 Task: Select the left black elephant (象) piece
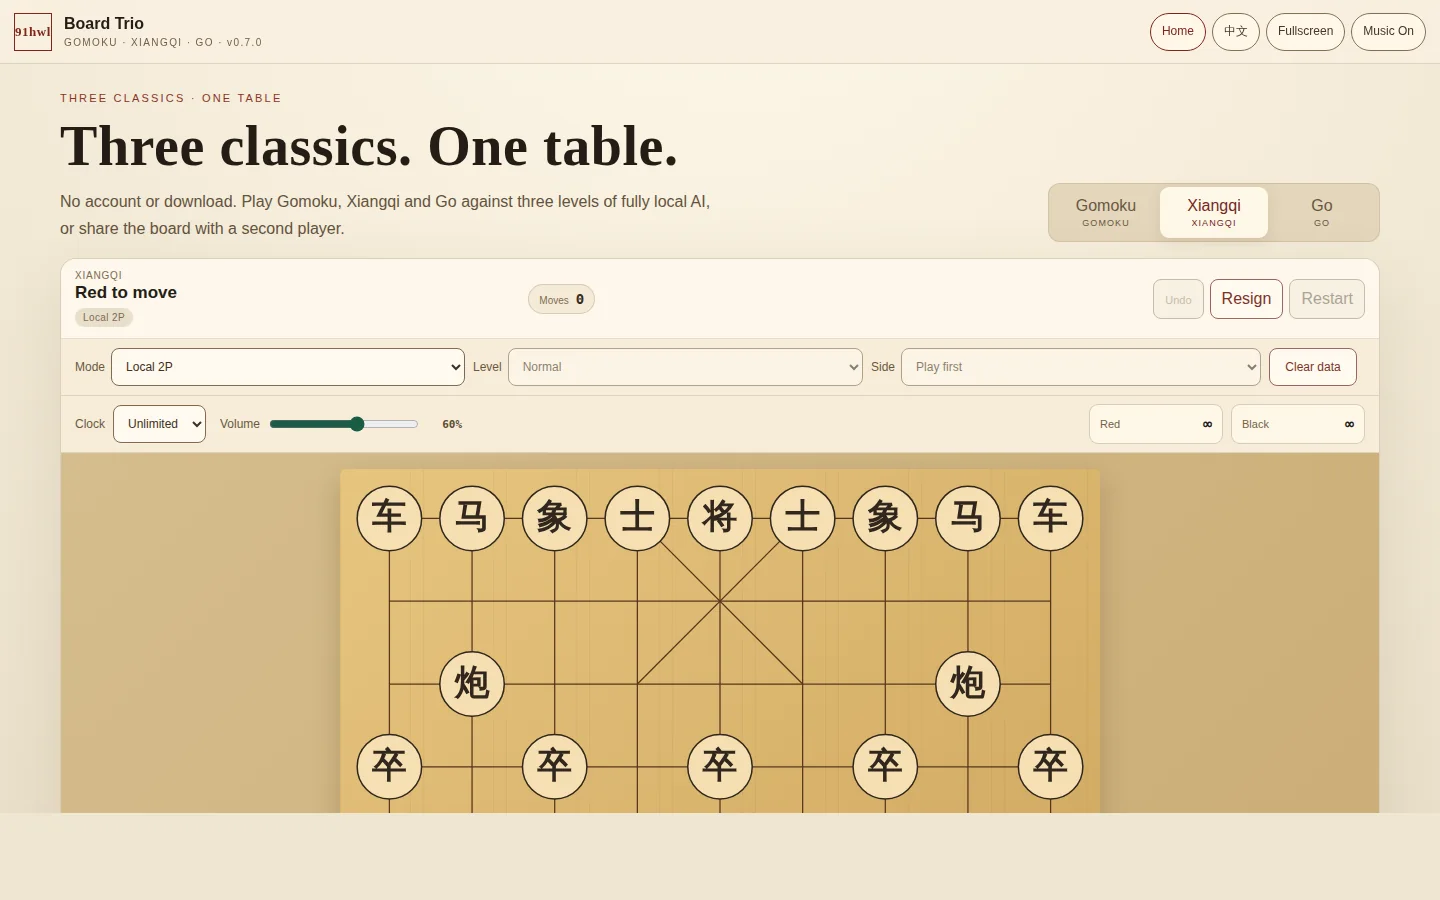pyautogui.click(x=555, y=518)
